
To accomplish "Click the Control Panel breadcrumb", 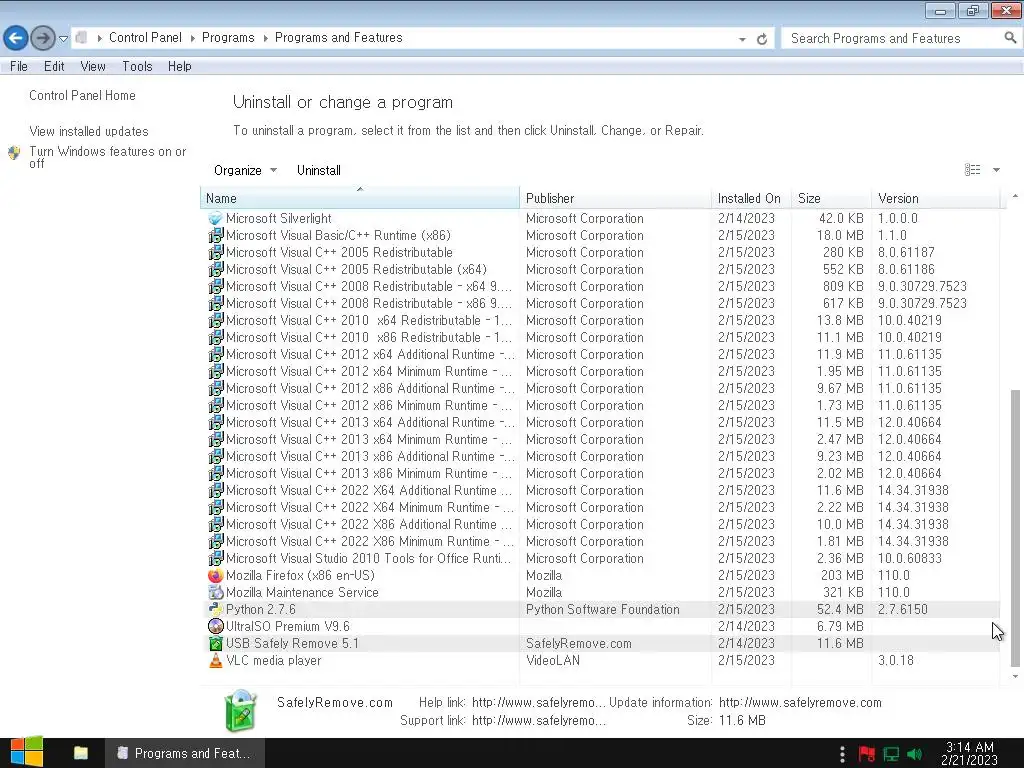I will click(x=145, y=38).
